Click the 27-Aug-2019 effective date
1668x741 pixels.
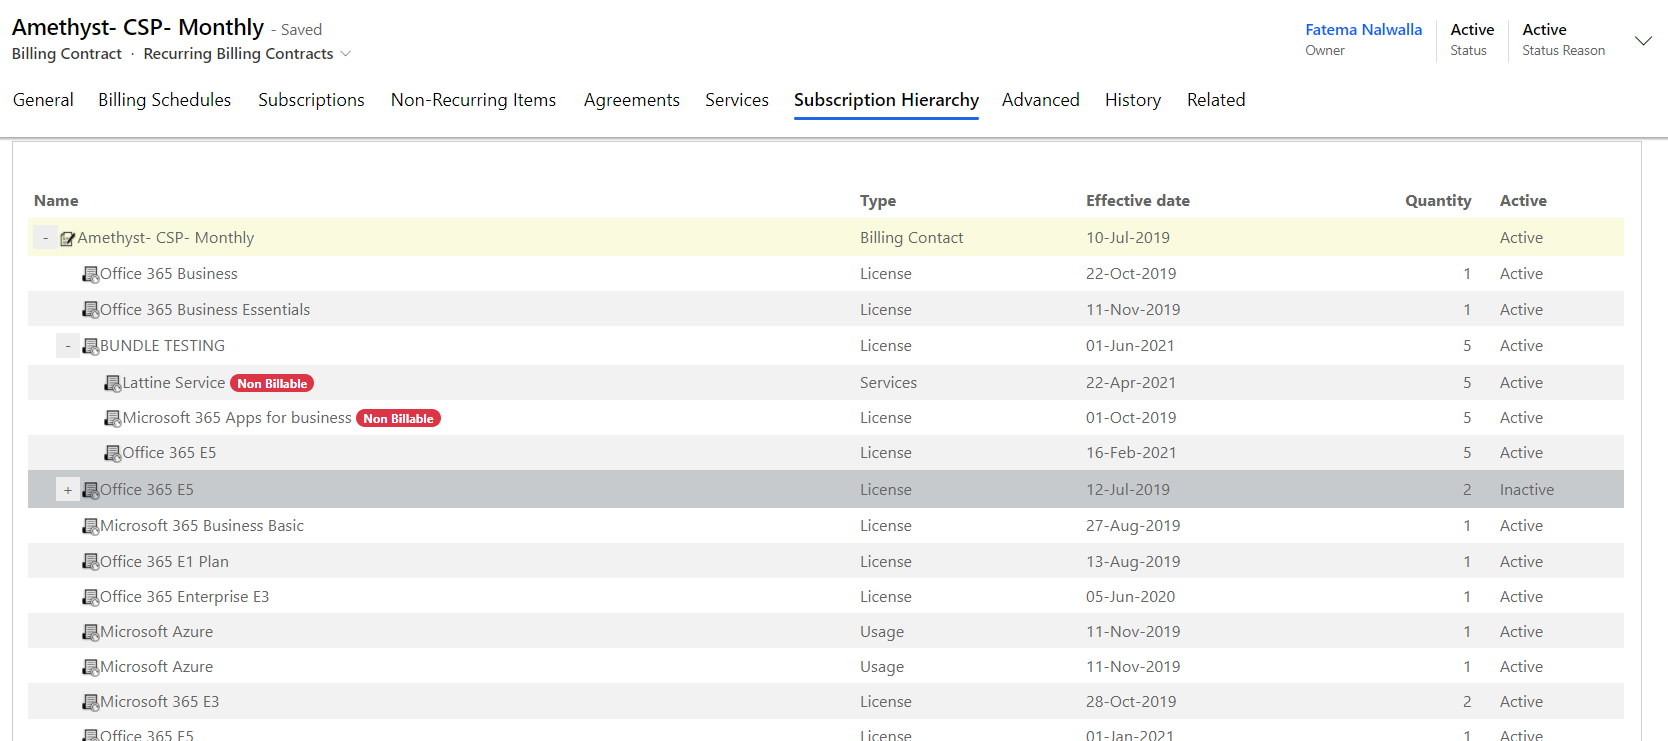[1133, 526]
